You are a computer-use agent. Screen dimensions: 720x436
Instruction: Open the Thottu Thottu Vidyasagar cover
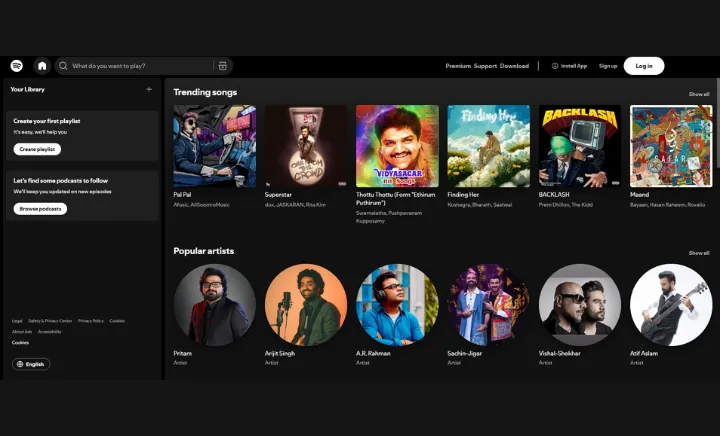point(397,146)
